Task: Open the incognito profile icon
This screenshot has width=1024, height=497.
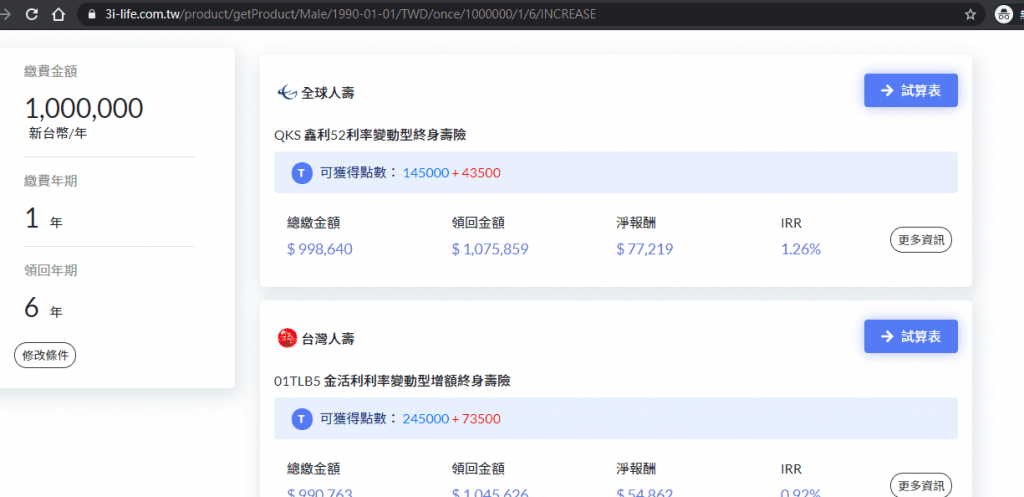Action: pyautogui.click(x=1003, y=14)
